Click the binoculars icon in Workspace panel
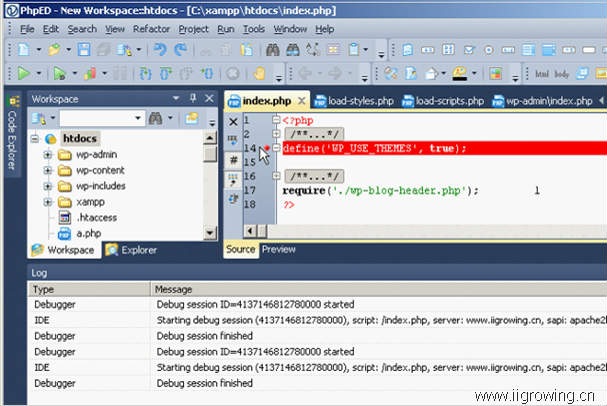The image size is (607, 406). (155, 118)
